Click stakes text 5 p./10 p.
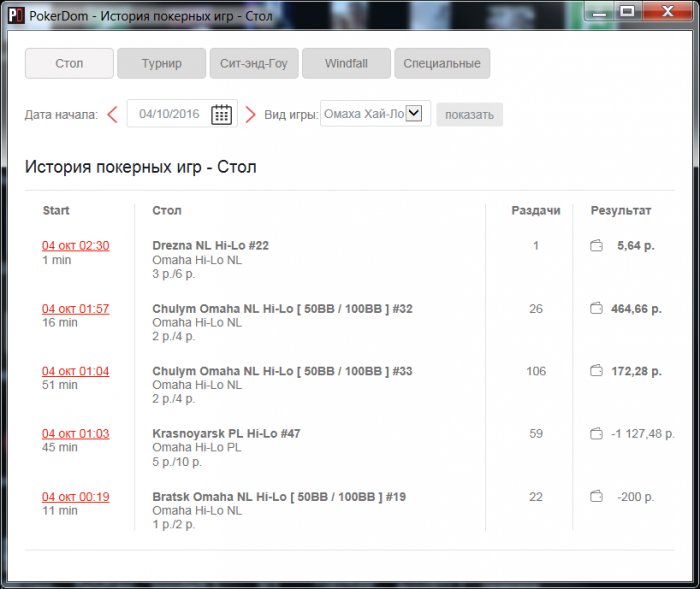This screenshot has width=700, height=589. [177, 462]
